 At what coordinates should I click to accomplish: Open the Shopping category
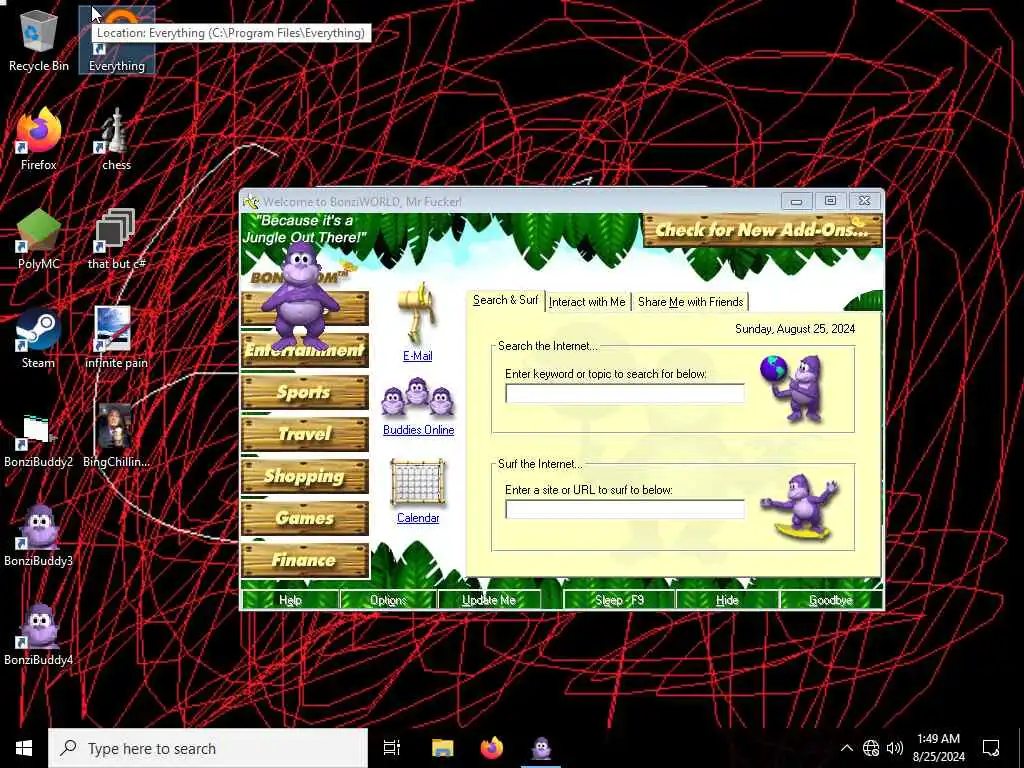305,476
